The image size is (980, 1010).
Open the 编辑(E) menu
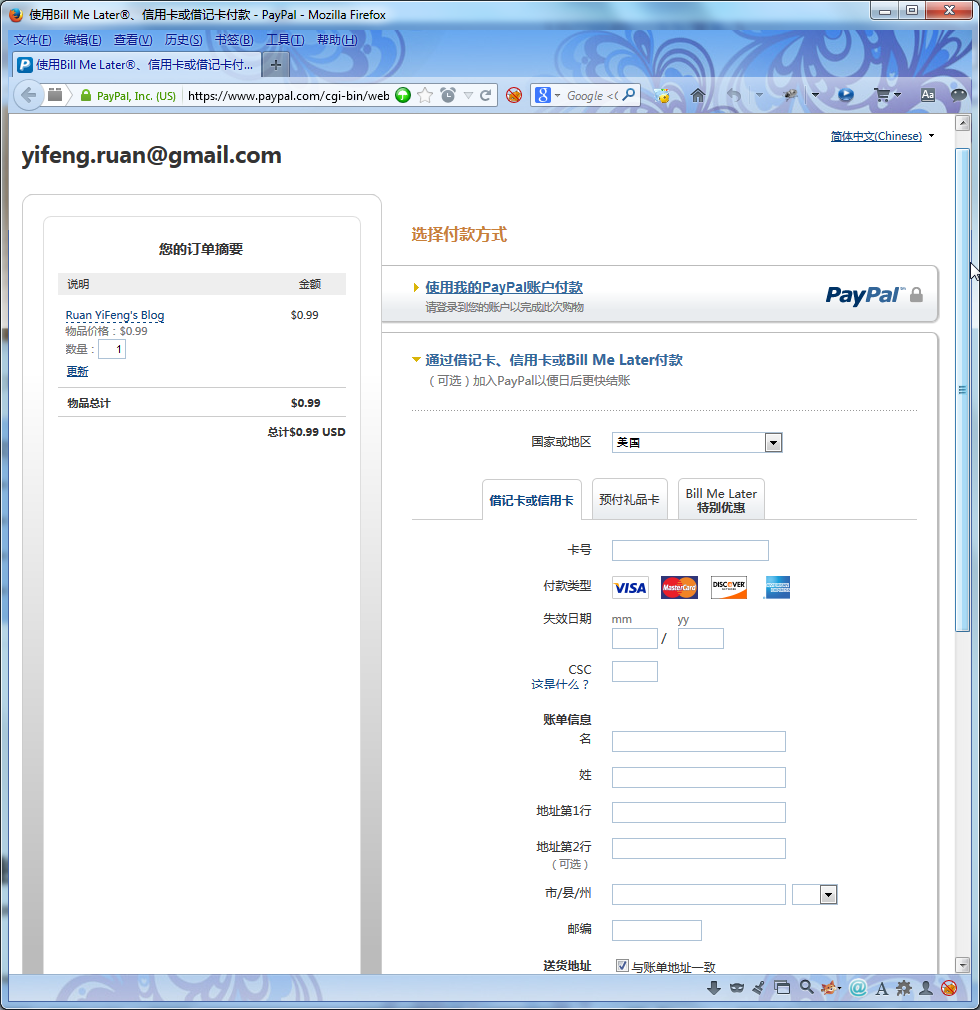82,40
